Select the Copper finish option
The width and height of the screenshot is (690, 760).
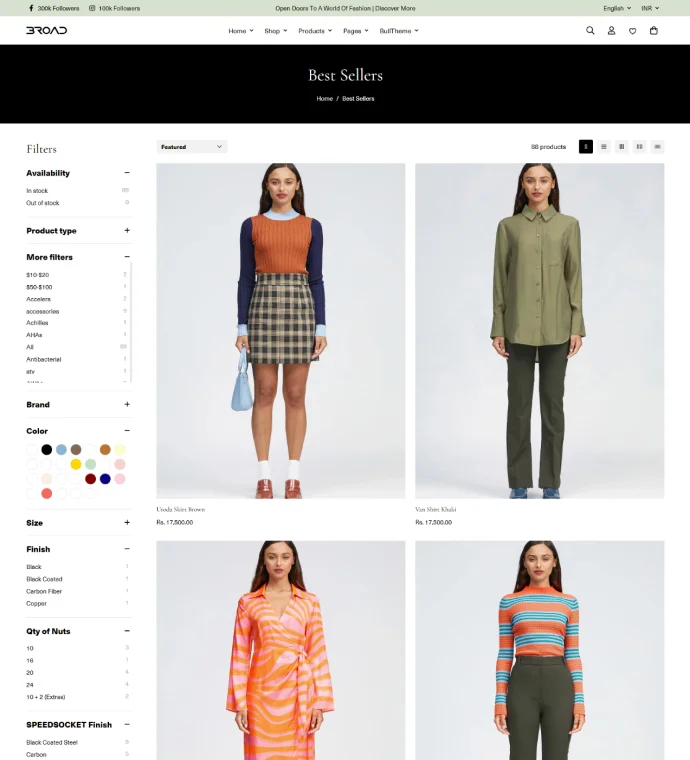point(36,603)
